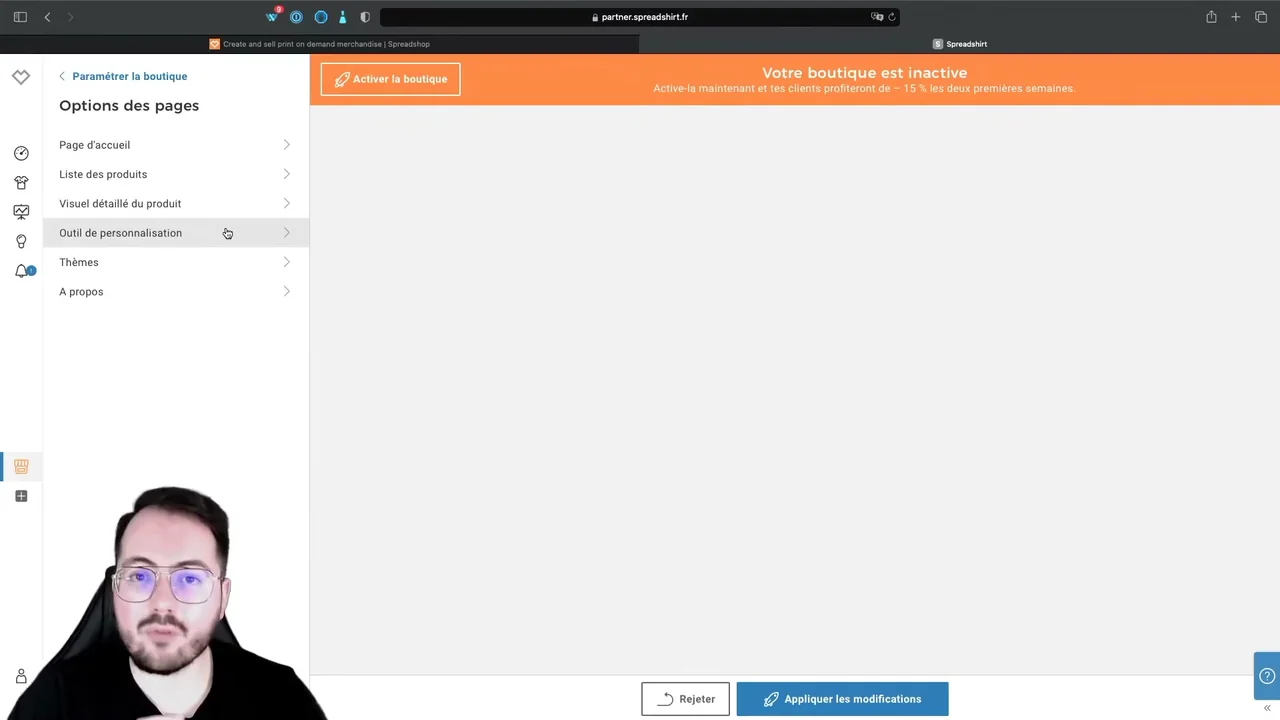
Task: Switch to the Spreadshop merchandise browser tab
Action: (x=319, y=44)
